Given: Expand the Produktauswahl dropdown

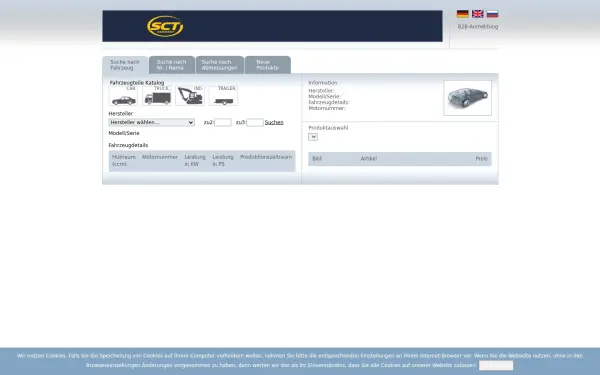Looking at the screenshot, I should point(313,137).
